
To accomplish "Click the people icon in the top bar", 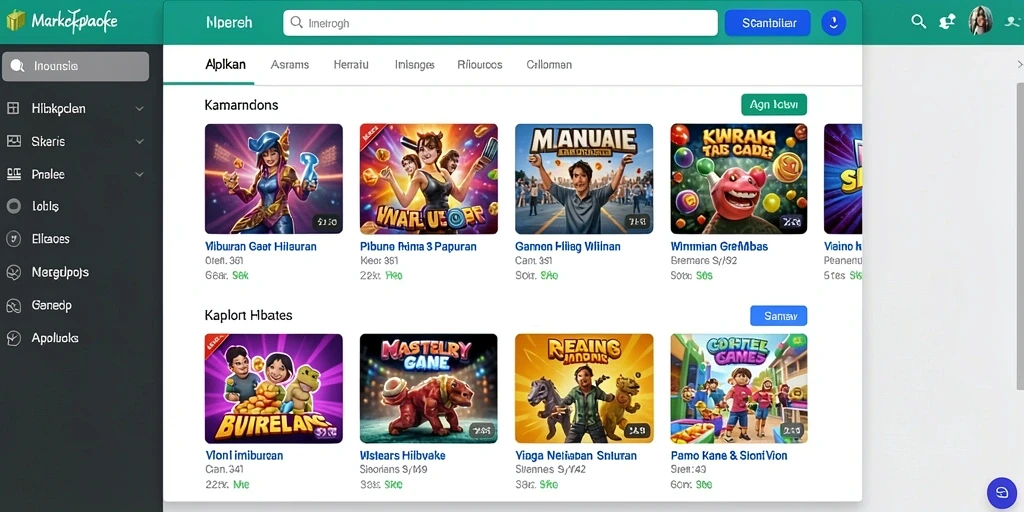I will click(x=948, y=22).
